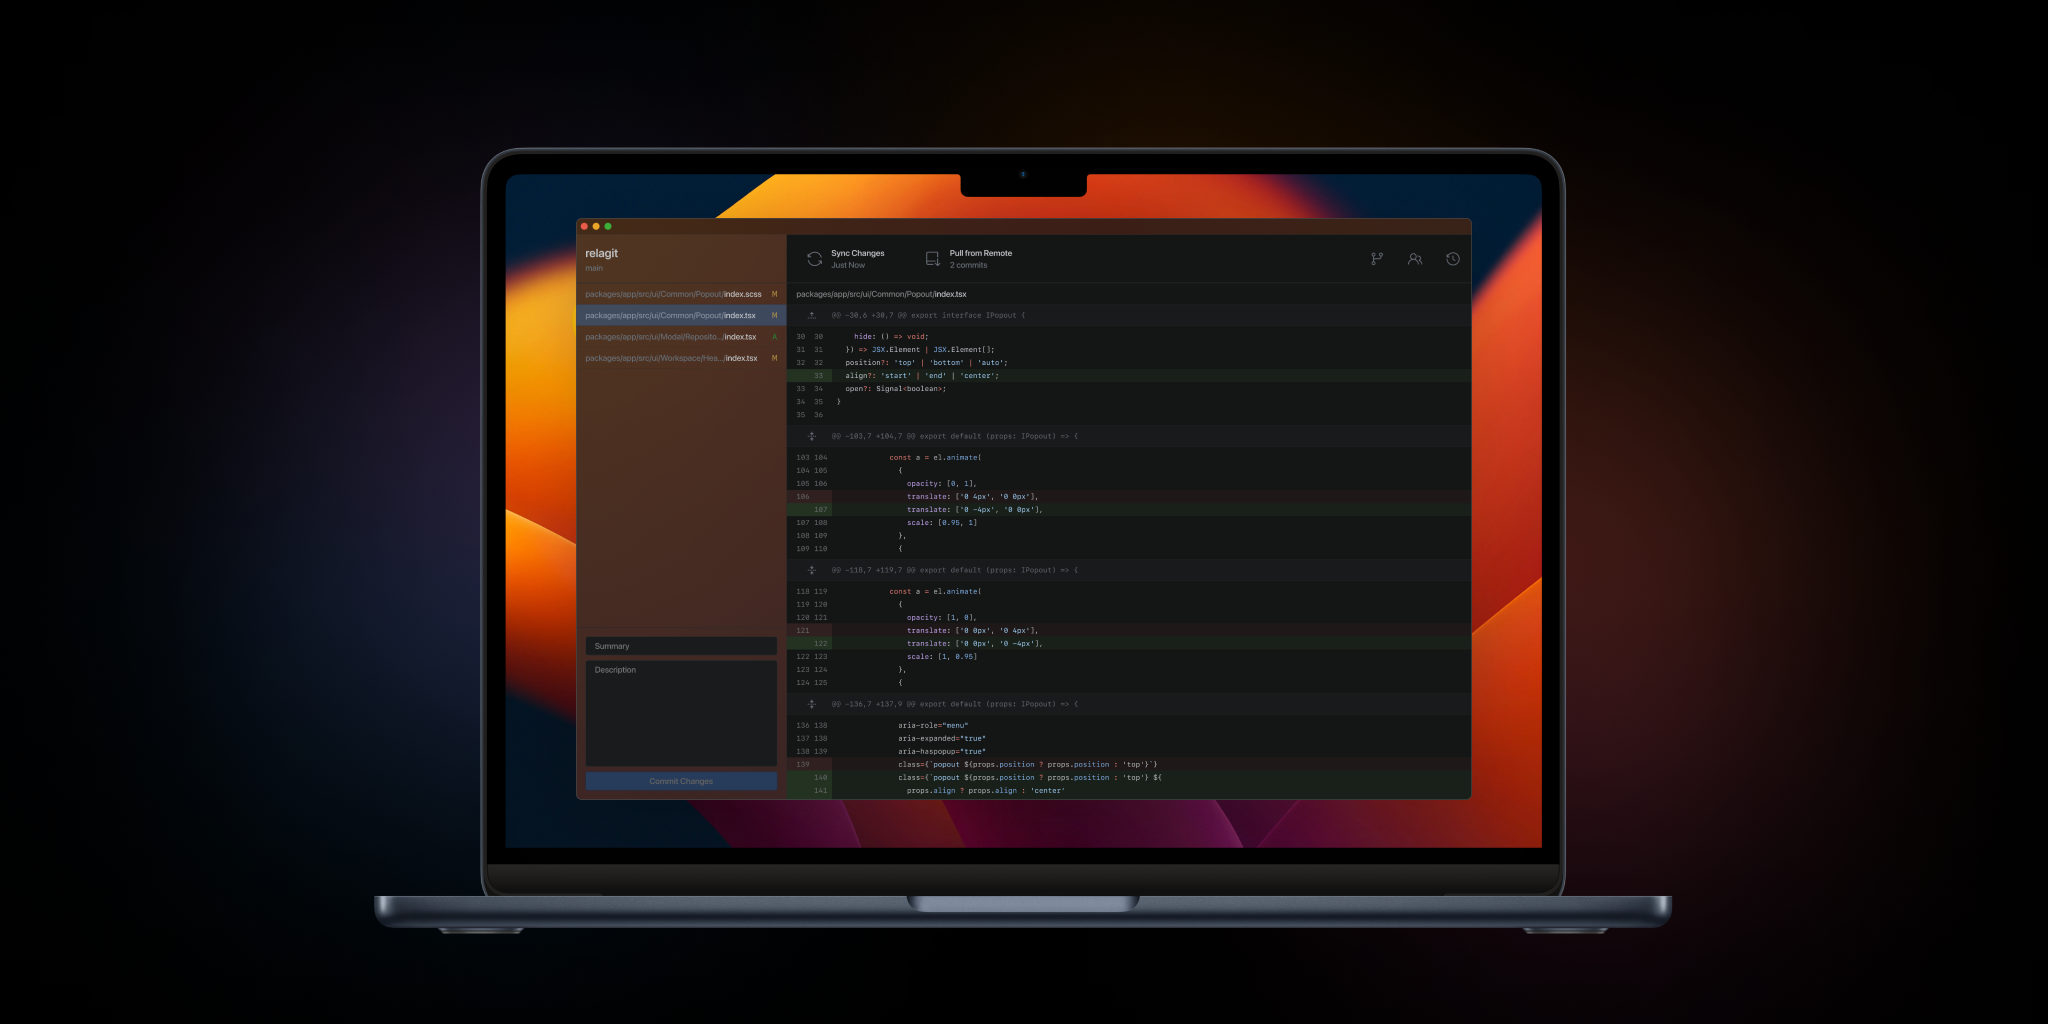Viewport: 2048px width, 1024px height.
Task: Click the Sync Changes circular arrows icon
Action: coord(814,259)
